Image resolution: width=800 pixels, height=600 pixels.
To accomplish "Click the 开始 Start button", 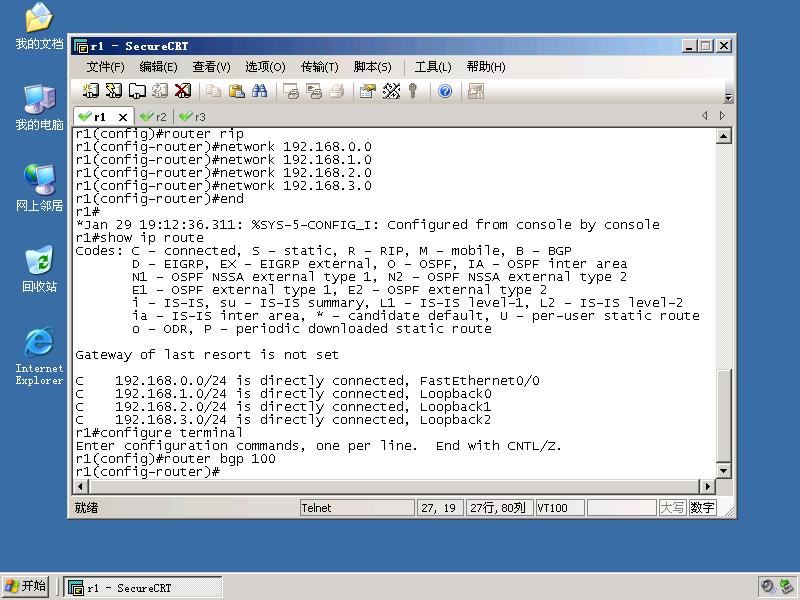I will 26,586.
